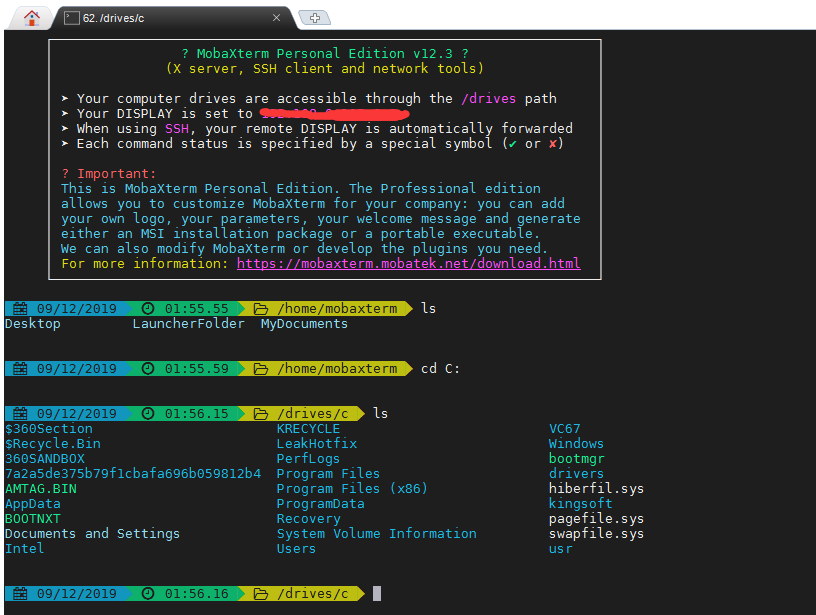The width and height of the screenshot is (816, 615).
Task: Click the 'kingsoft' folder name
Action: point(580,504)
